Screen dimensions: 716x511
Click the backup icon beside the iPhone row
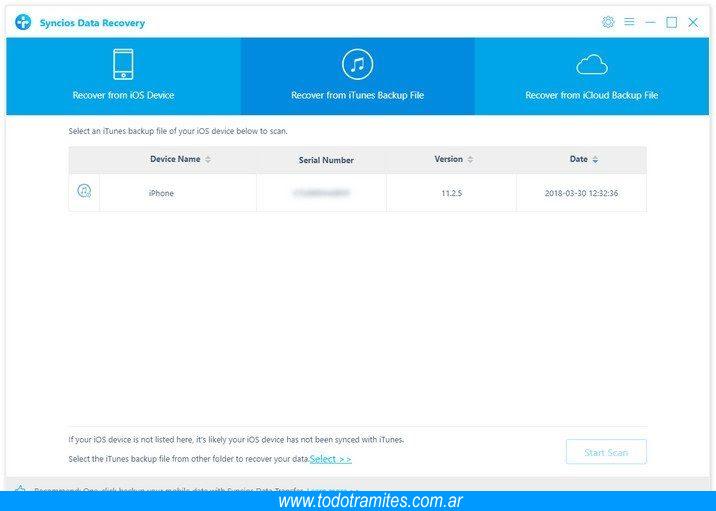84,192
